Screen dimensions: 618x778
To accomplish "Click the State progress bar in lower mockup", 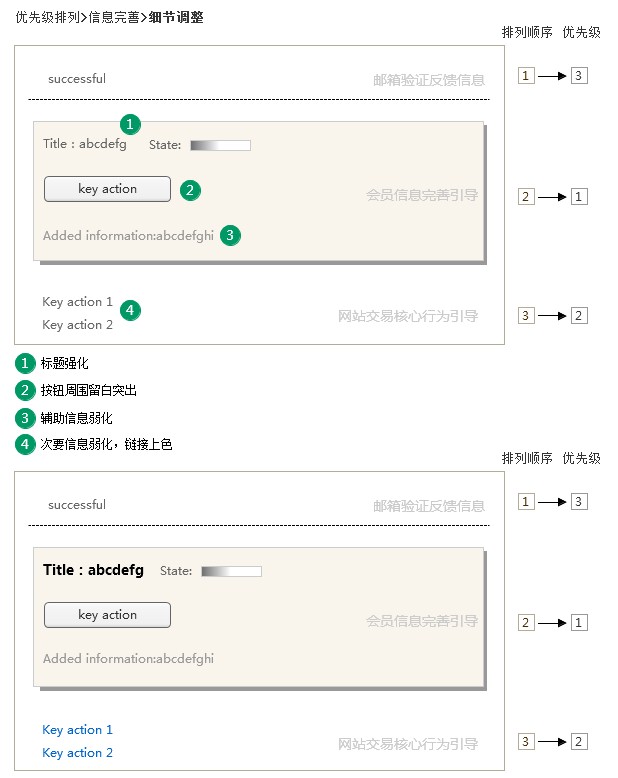I will tap(231, 571).
